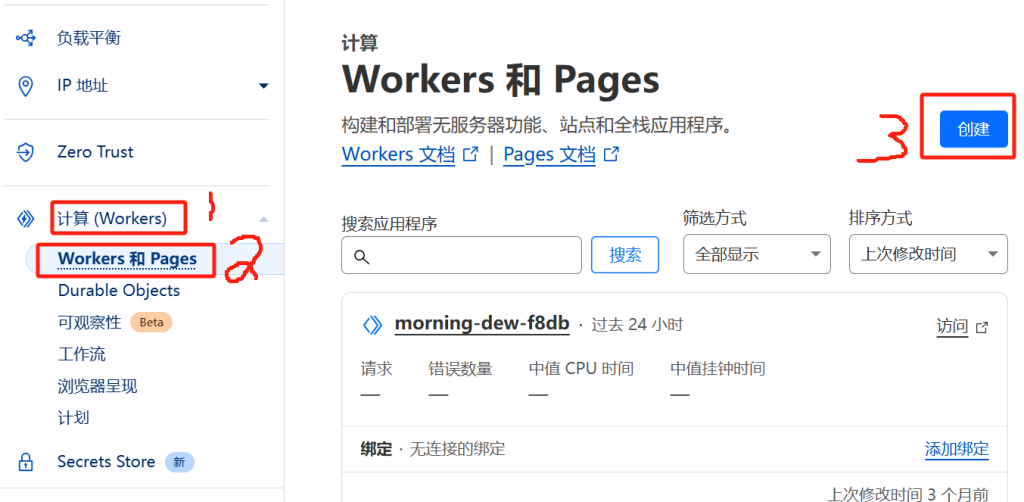The width and height of the screenshot is (1024, 502).
Task: Open Secrets Store in the sidebar
Action: point(106,462)
